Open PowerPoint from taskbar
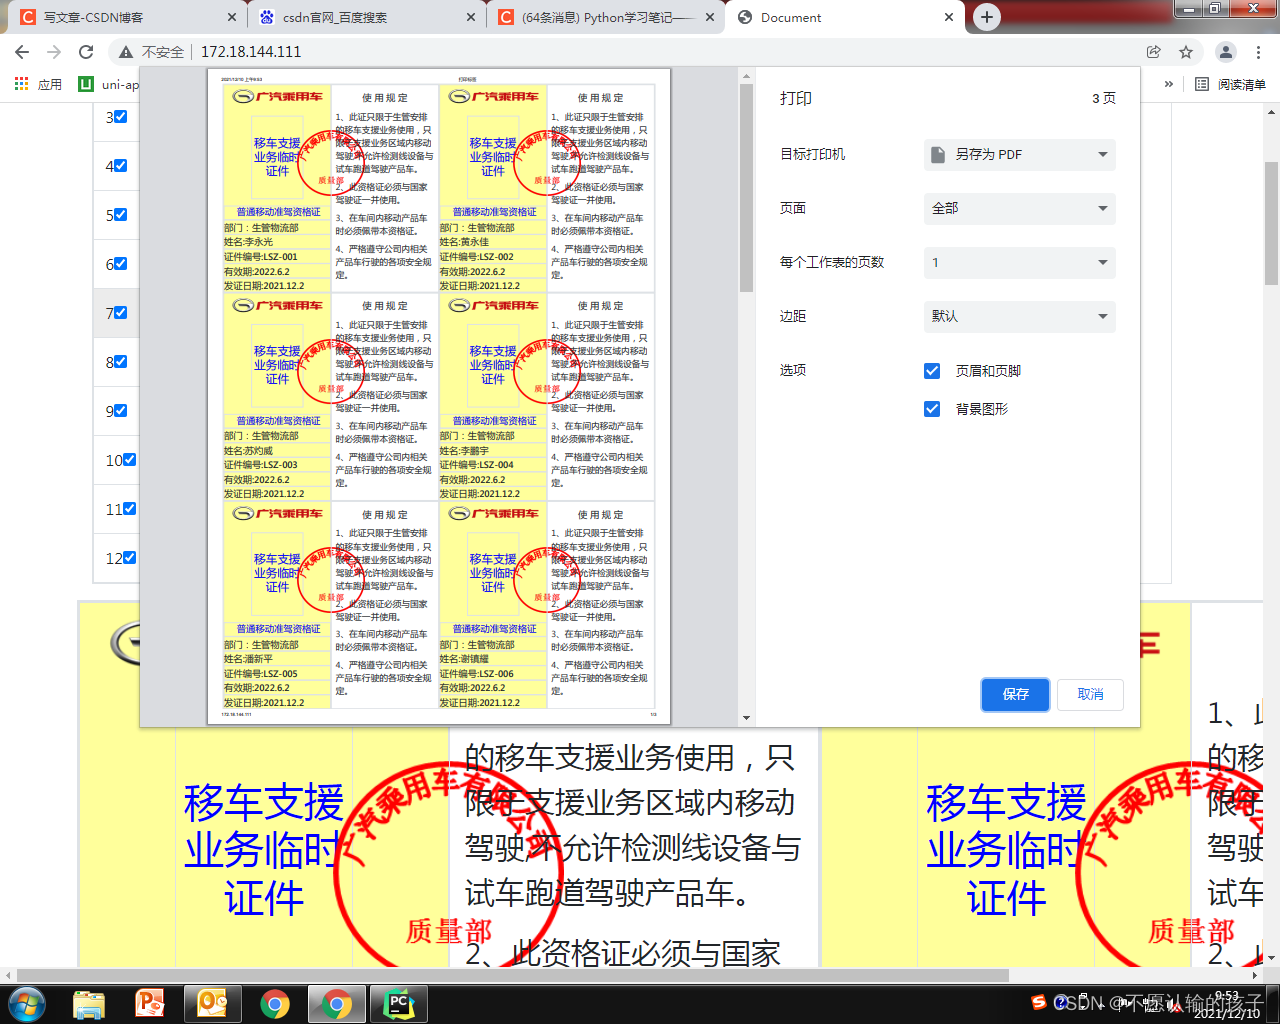 [x=151, y=1003]
